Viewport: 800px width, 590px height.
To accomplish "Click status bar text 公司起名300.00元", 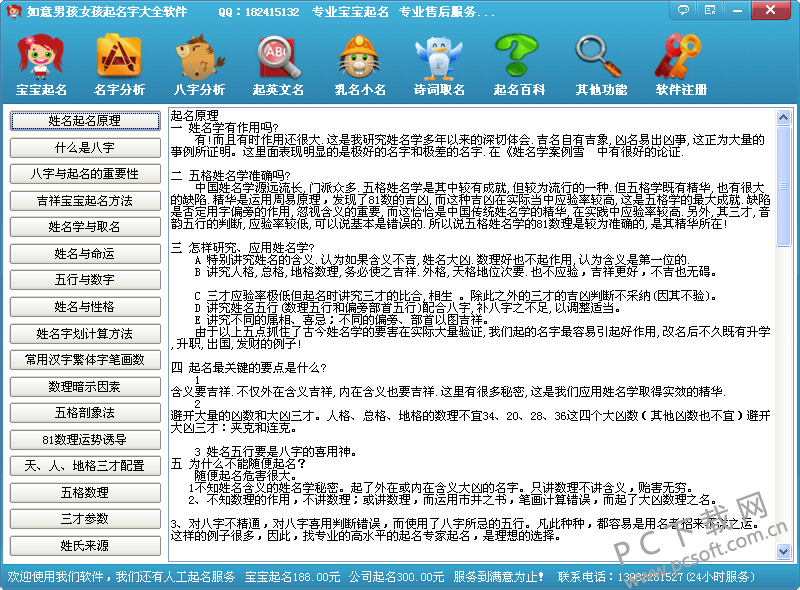I will (396, 577).
